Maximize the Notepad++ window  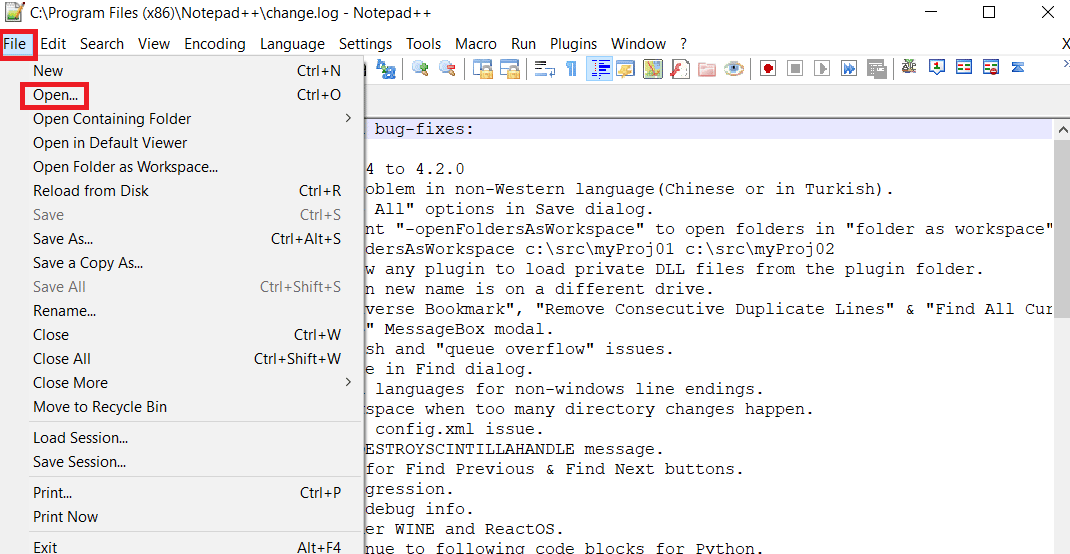click(989, 12)
